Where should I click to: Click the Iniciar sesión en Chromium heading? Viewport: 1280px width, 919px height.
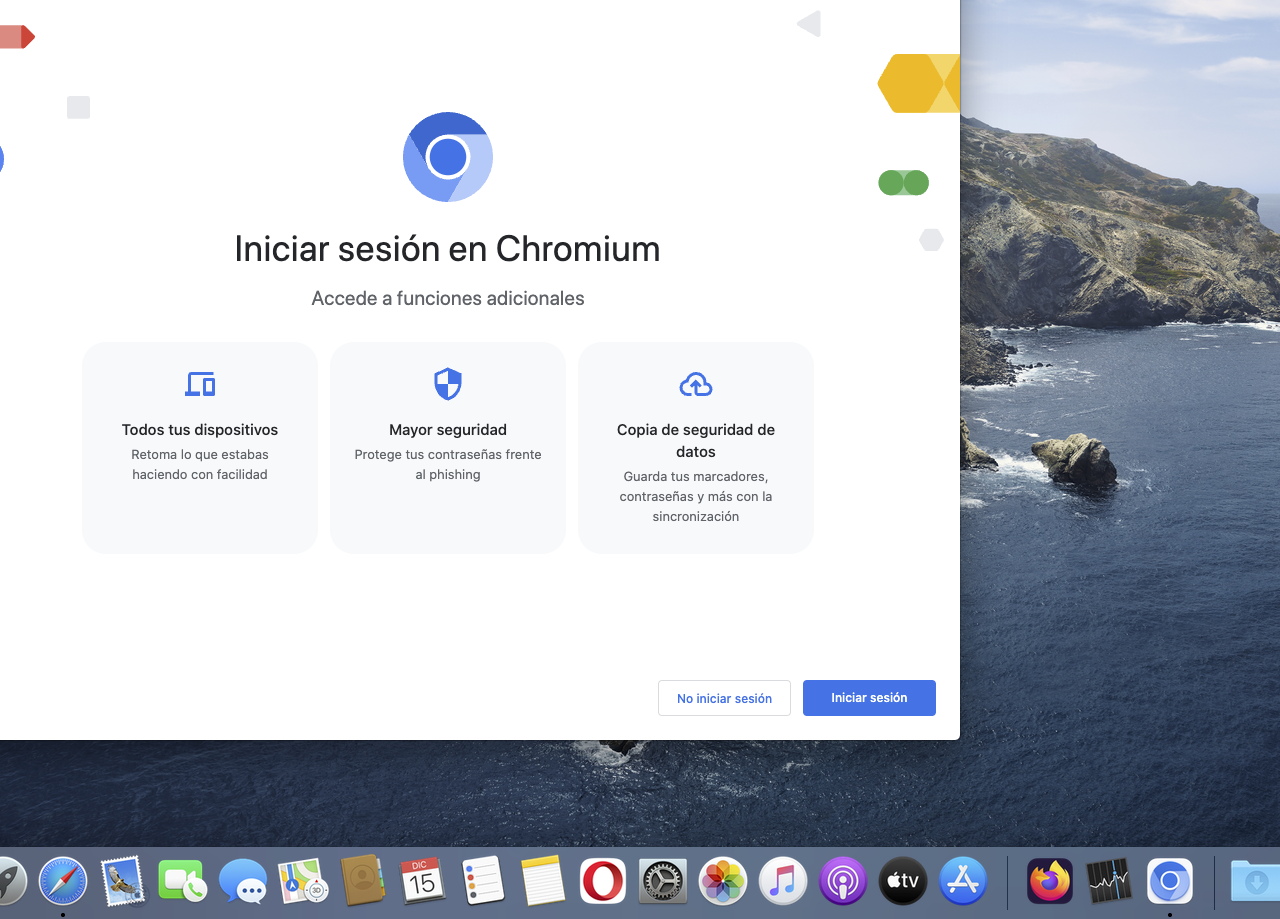point(448,249)
